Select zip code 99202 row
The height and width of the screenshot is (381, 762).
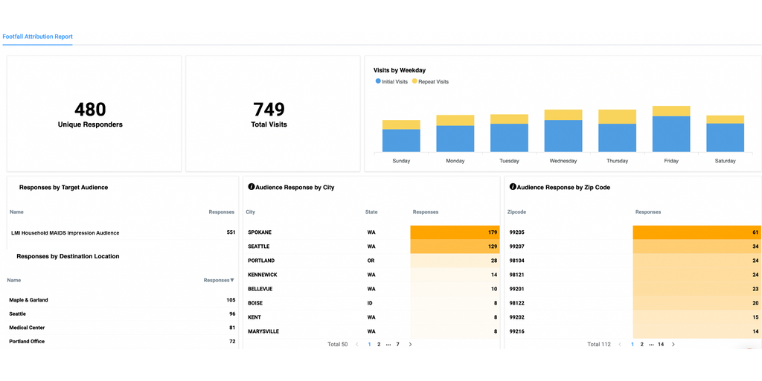[633, 317]
